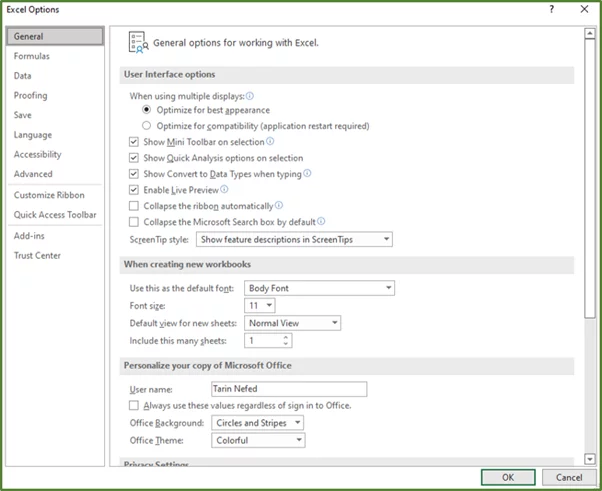Screen dimensions: 602x491
Task: Click the info icon beside multiple displays
Action: tap(250, 96)
